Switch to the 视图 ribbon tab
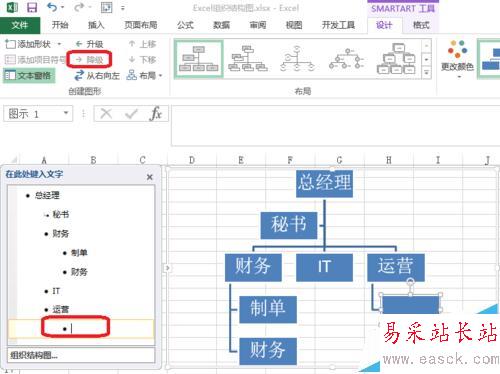The width and height of the screenshot is (500, 374). pyautogui.click(x=294, y=25)
